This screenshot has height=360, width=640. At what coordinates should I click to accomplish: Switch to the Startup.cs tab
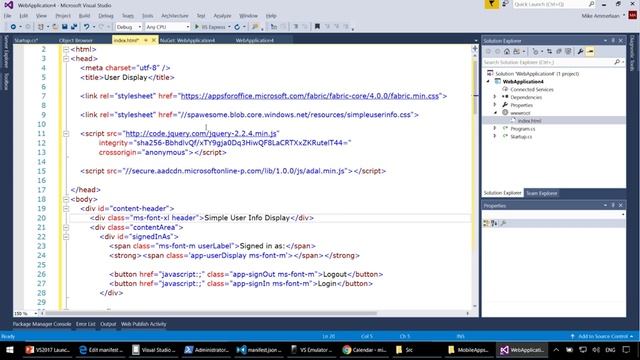26,40
